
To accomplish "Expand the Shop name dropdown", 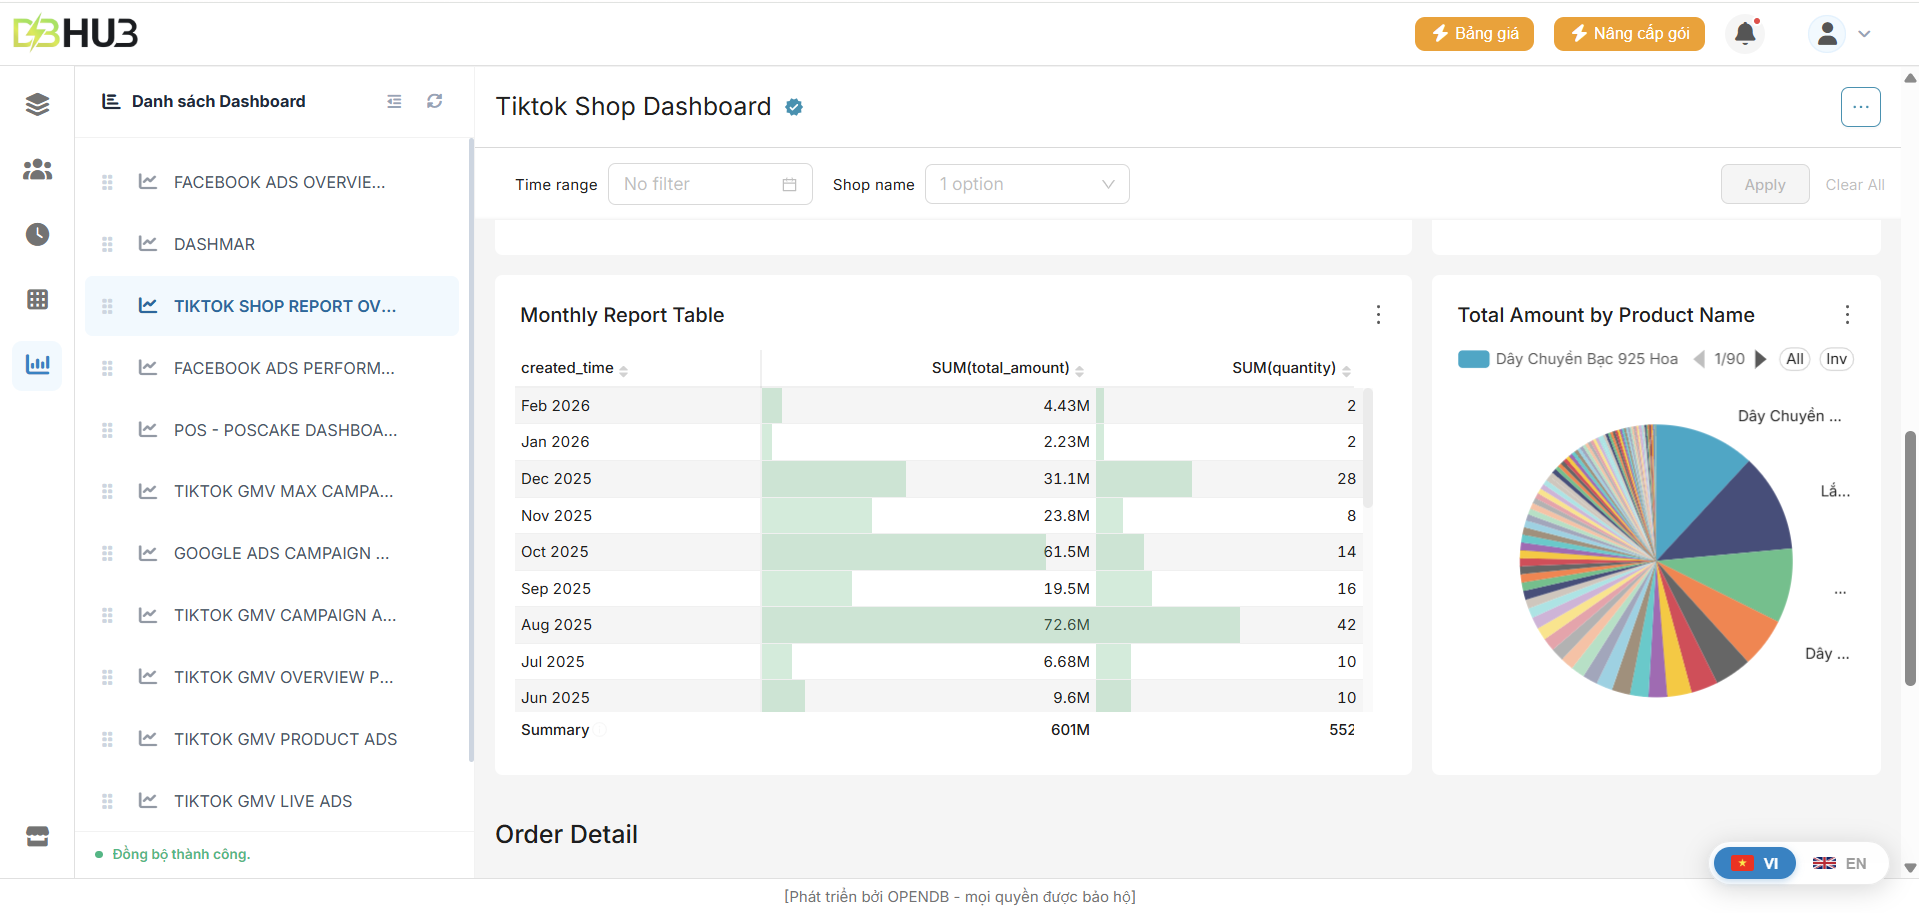I will tap(1027, 184).
